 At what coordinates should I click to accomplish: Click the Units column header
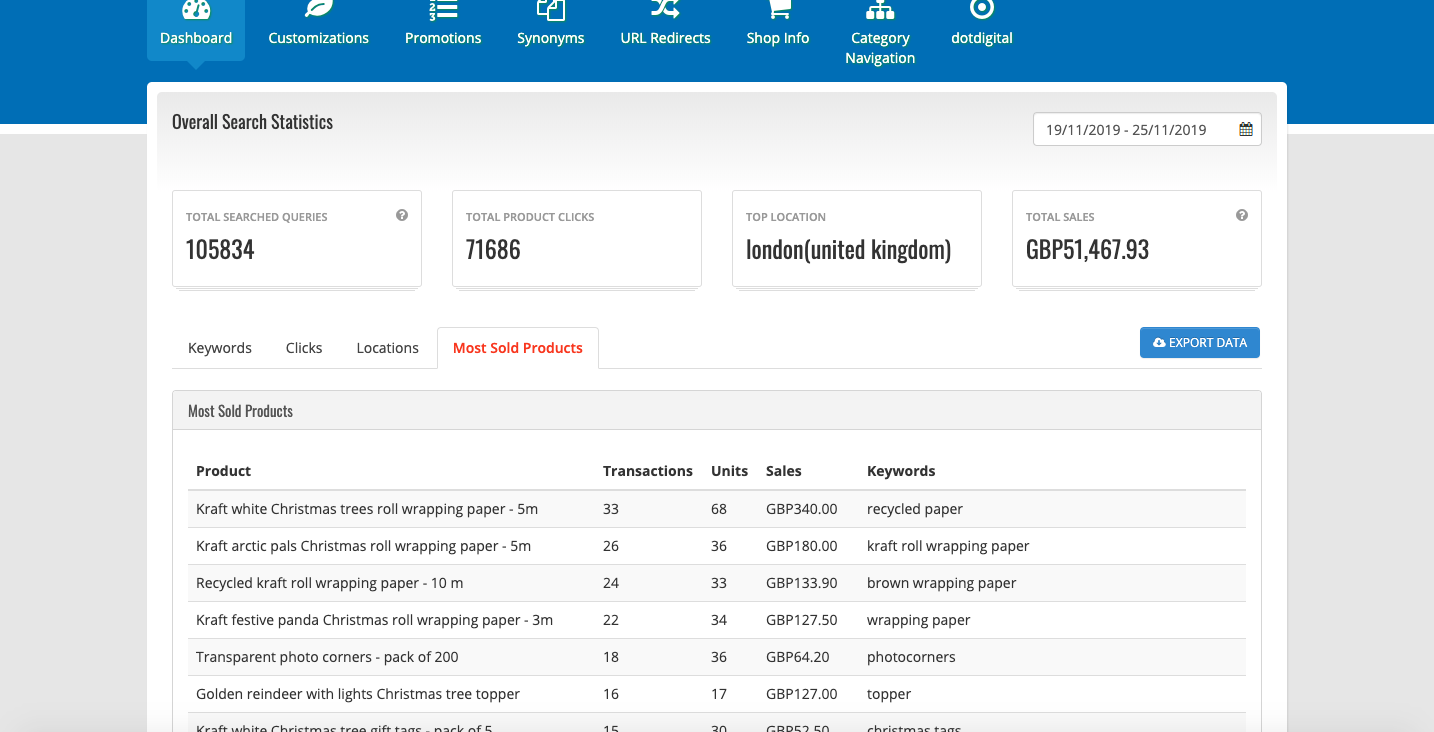(x=729, y=471)
